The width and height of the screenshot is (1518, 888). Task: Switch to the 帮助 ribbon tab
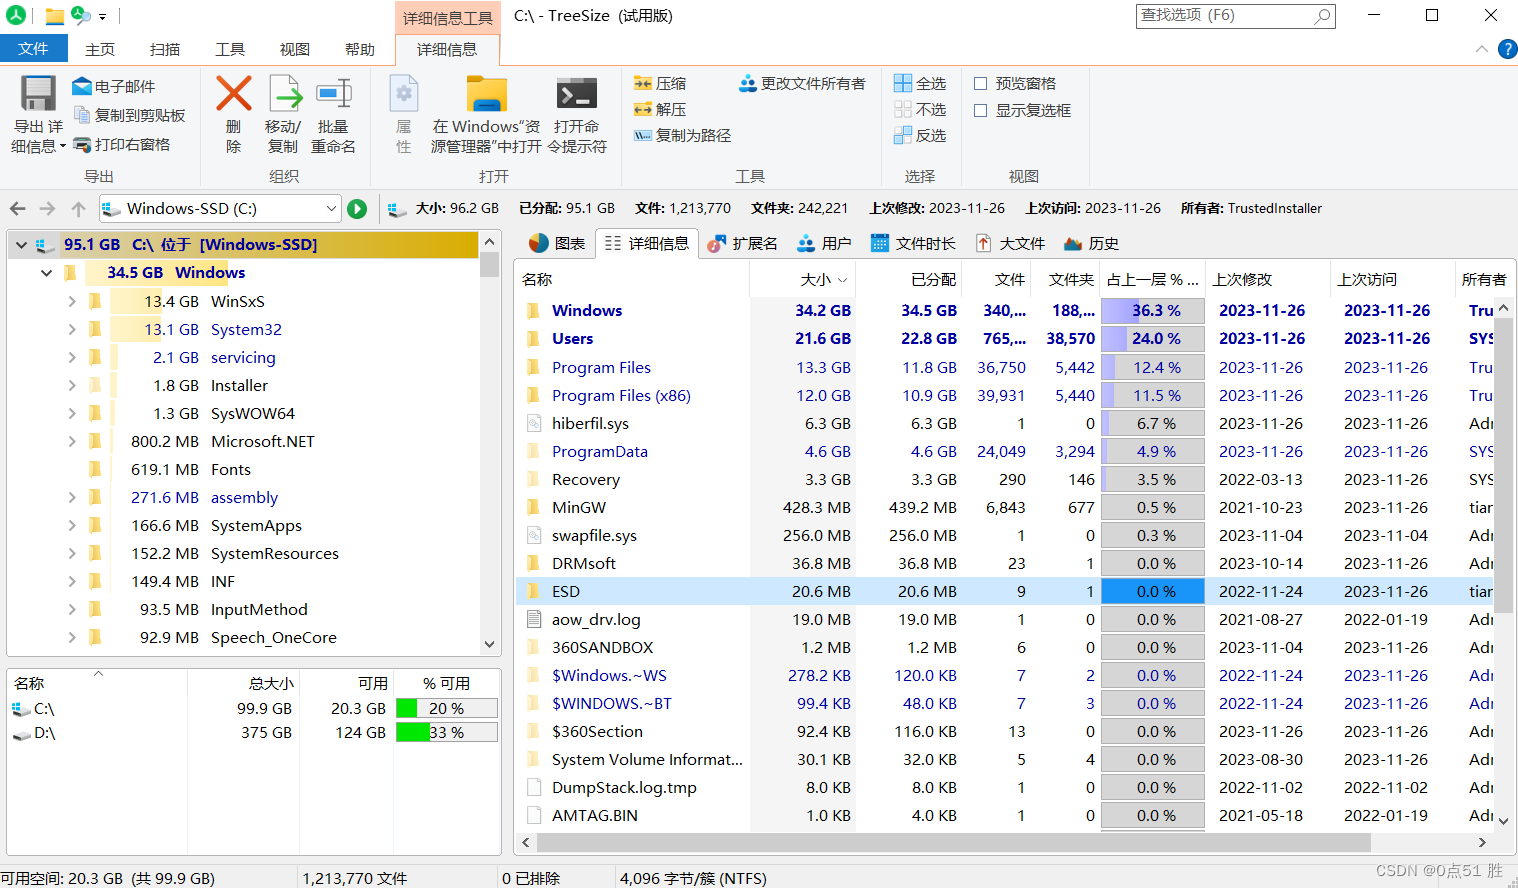click(x=360, y=49)
